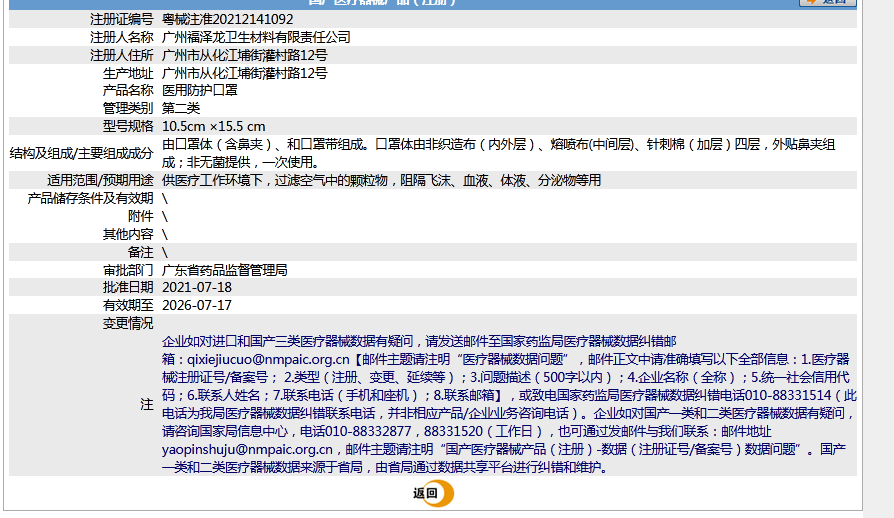
Task: Click the phone number 010-88331514
Action: [x=788, y=395]
